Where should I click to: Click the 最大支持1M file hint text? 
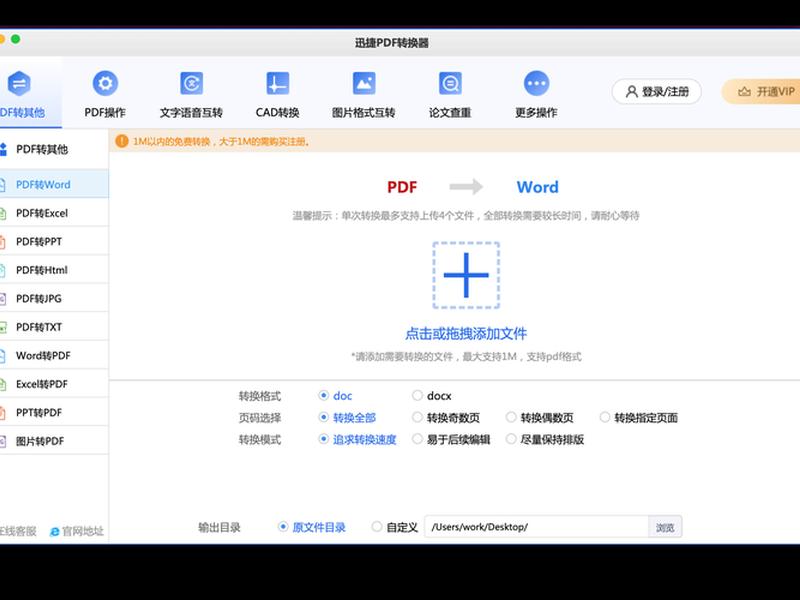[x=466, y=357]
